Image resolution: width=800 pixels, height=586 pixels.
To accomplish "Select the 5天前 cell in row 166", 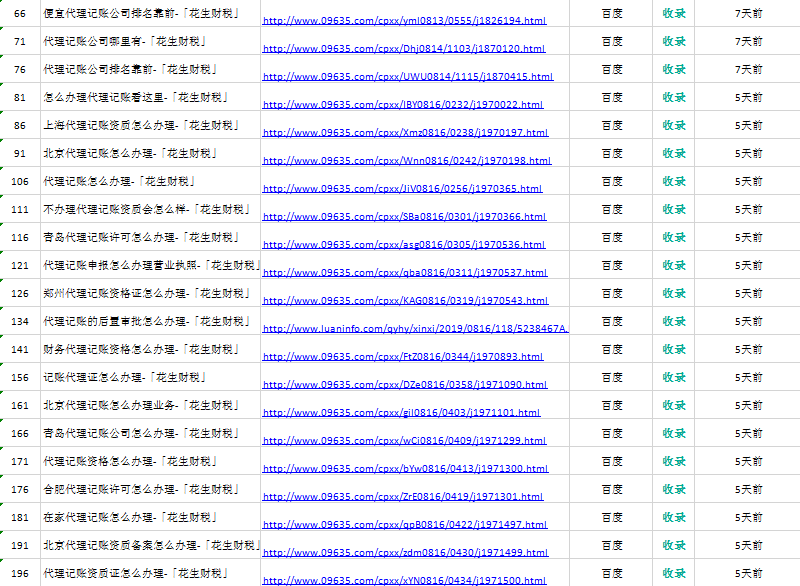I will tap(748, 434).
